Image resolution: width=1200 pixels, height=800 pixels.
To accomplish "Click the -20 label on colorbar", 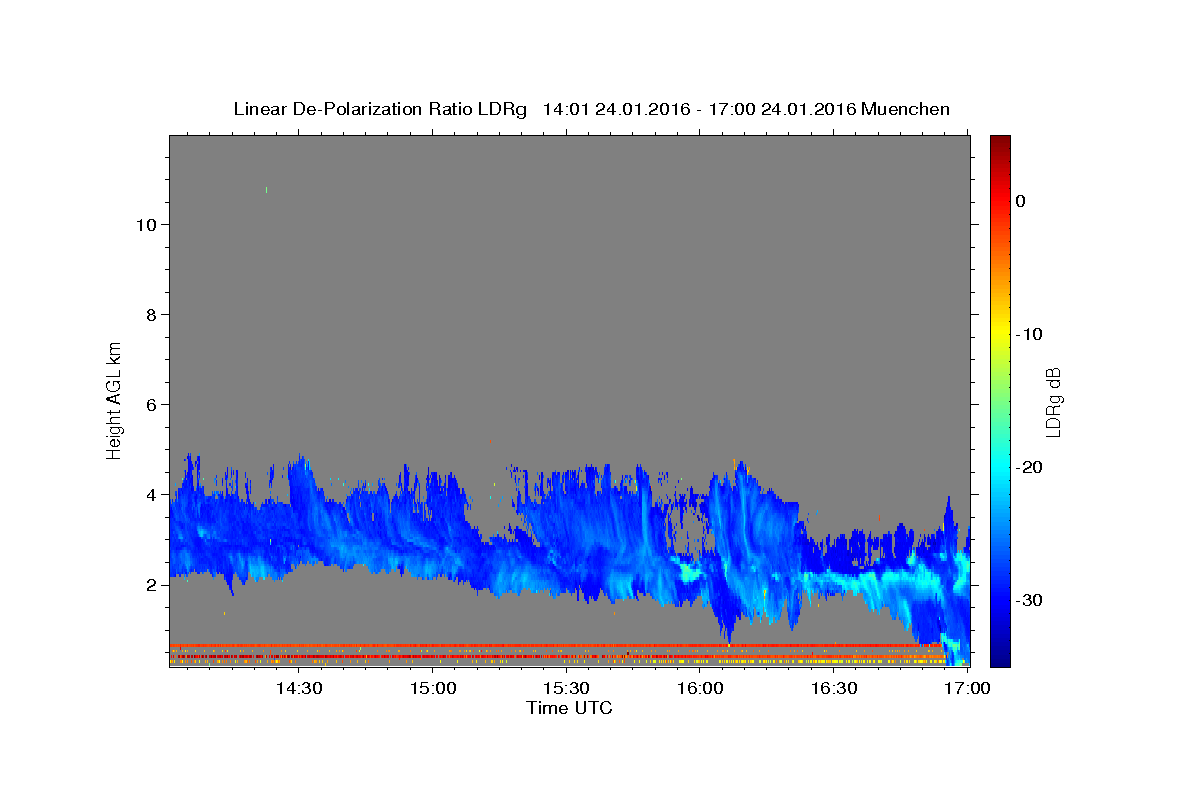I will pos(1030,467).
